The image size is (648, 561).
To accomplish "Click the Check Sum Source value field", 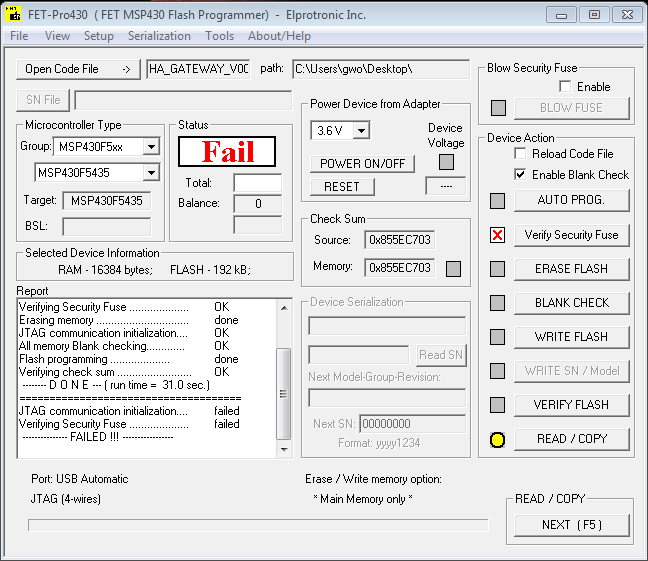I will pos(400,240).
